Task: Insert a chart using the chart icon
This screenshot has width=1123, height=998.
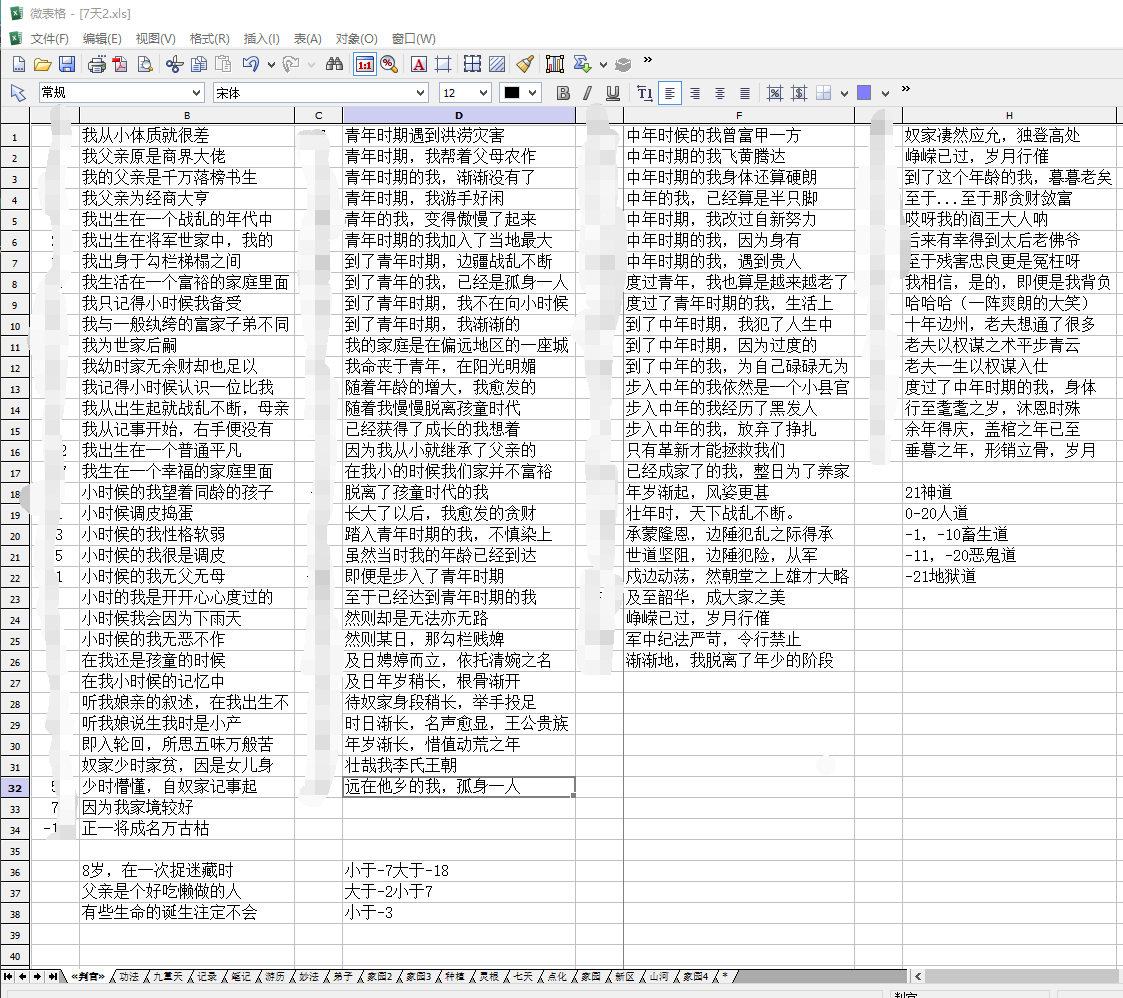Action: pyautogui.click(x=555, y=65)
